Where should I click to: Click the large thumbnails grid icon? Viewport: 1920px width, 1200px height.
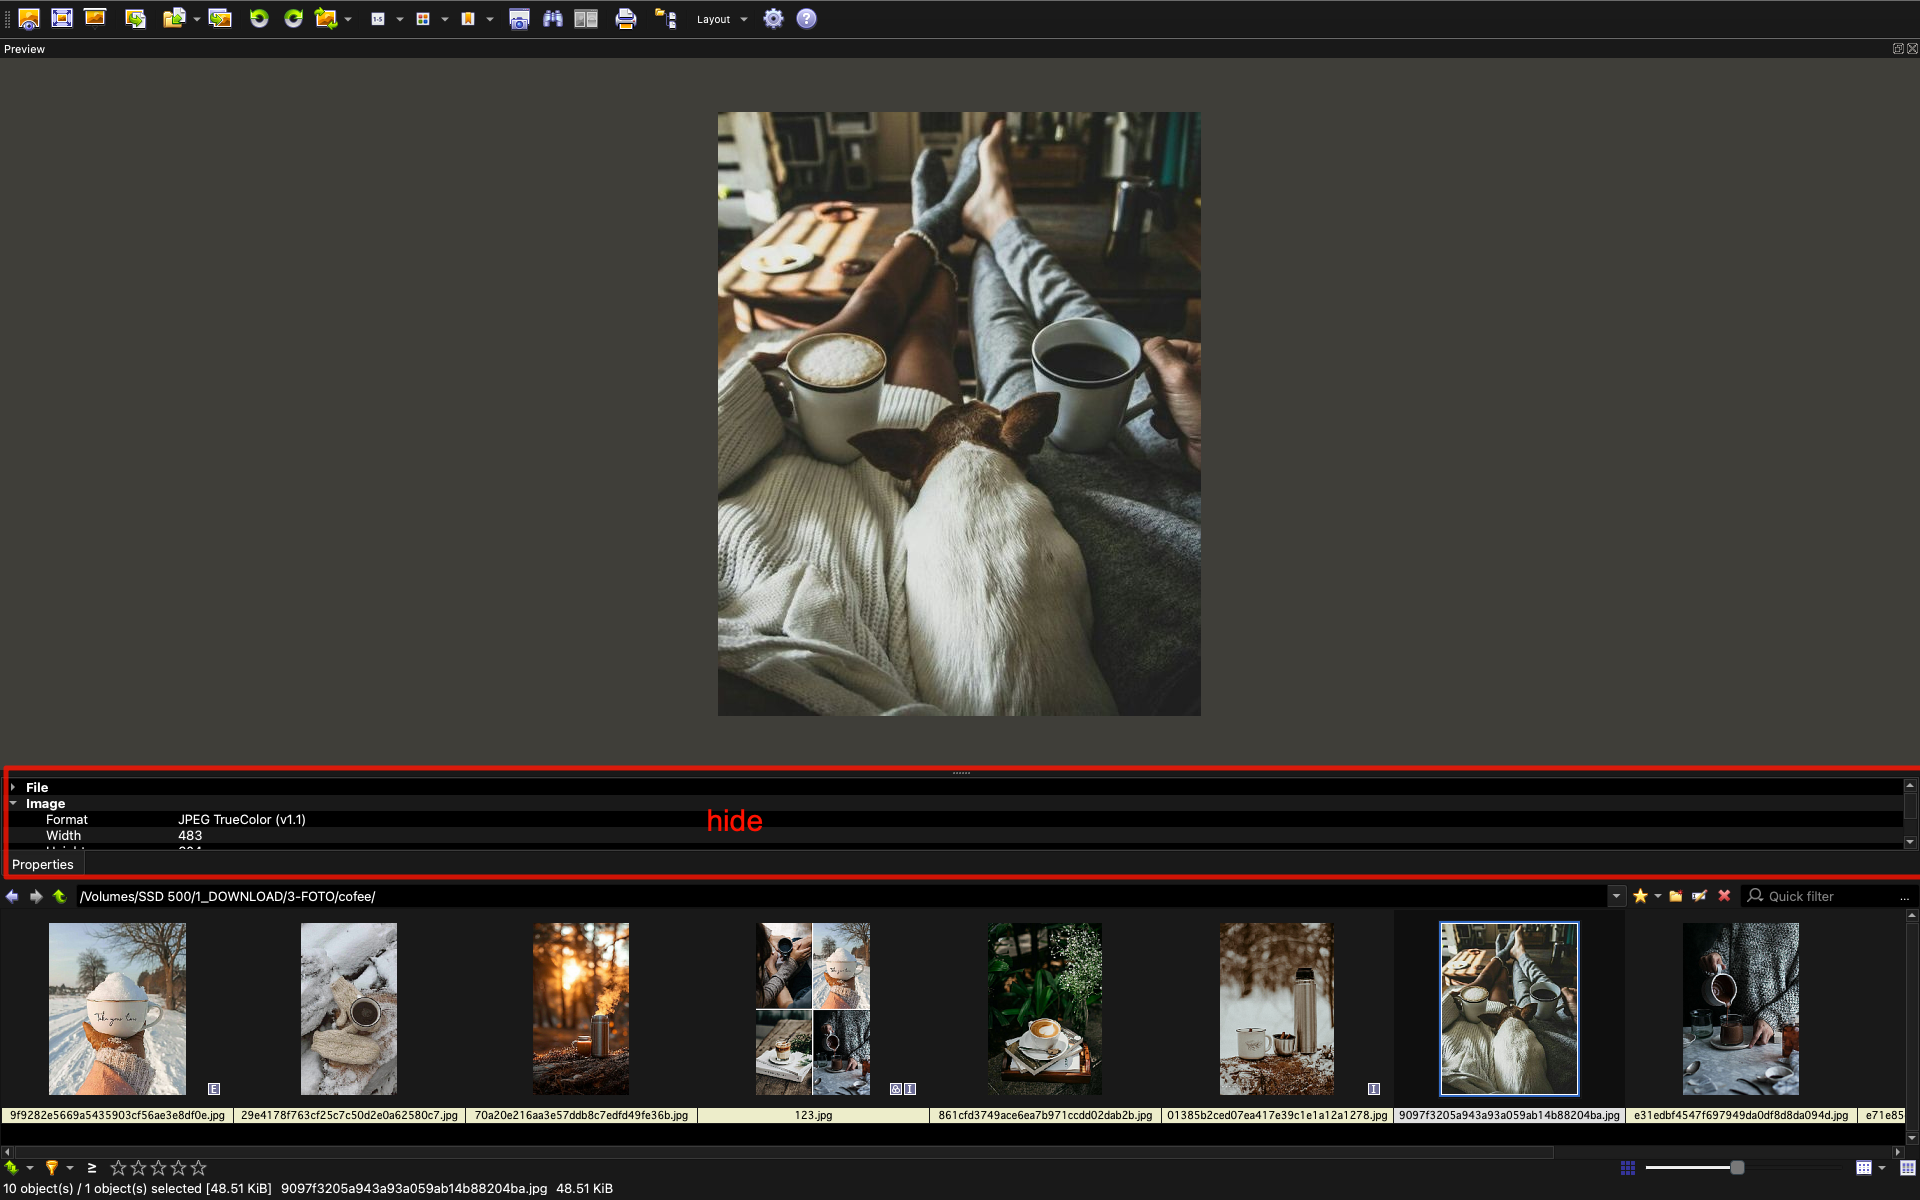(1908, 1167)
